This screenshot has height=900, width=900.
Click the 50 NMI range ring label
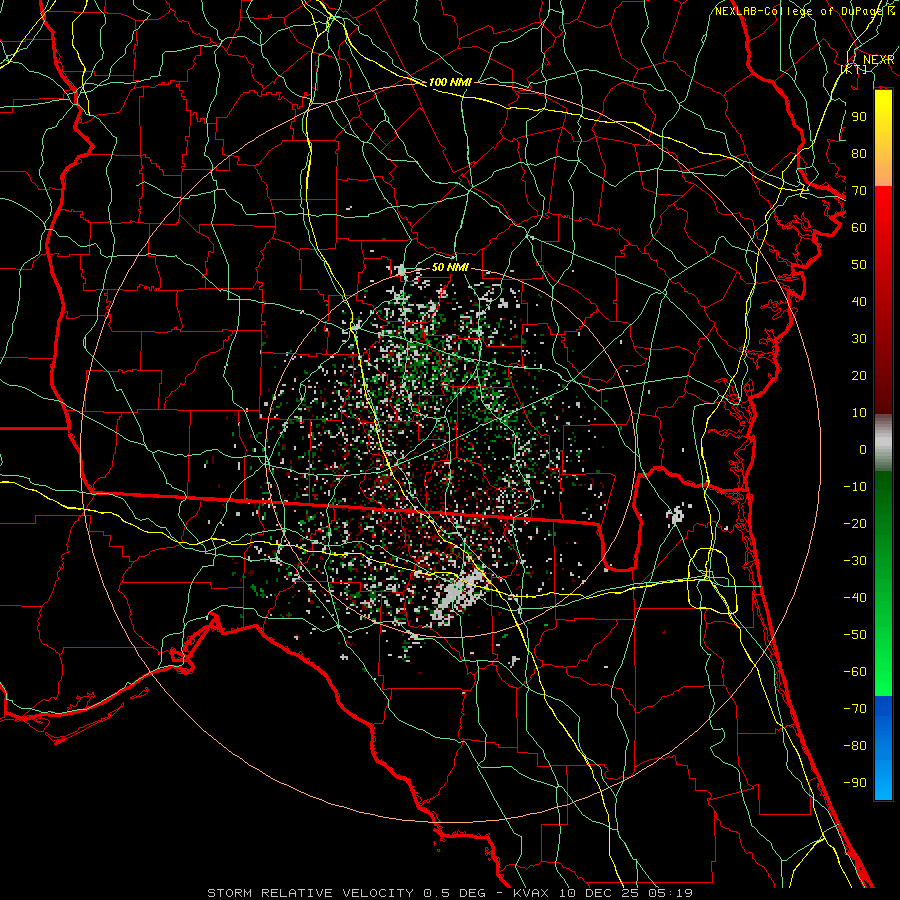coord(450,267)
